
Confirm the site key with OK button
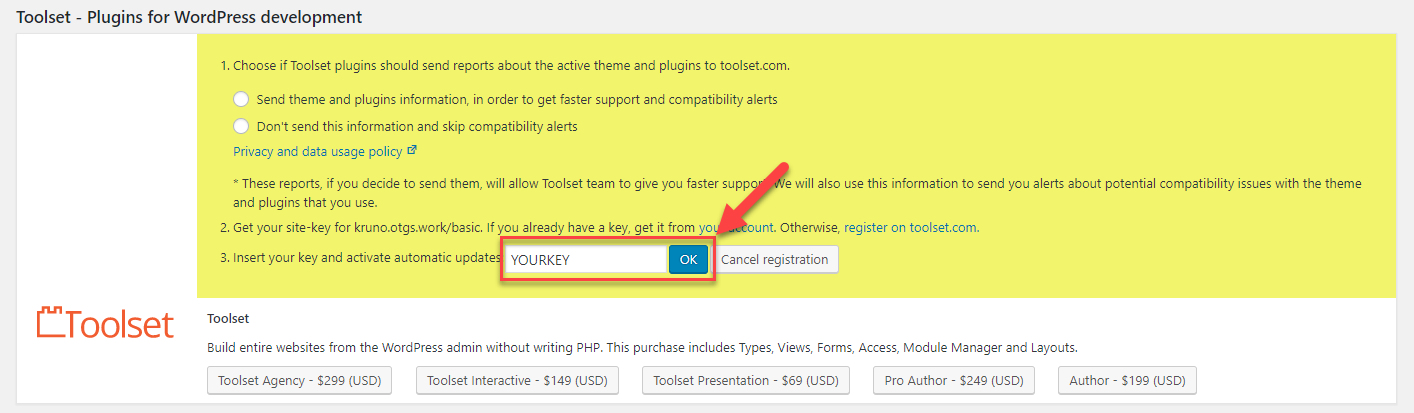pos(688,259)
